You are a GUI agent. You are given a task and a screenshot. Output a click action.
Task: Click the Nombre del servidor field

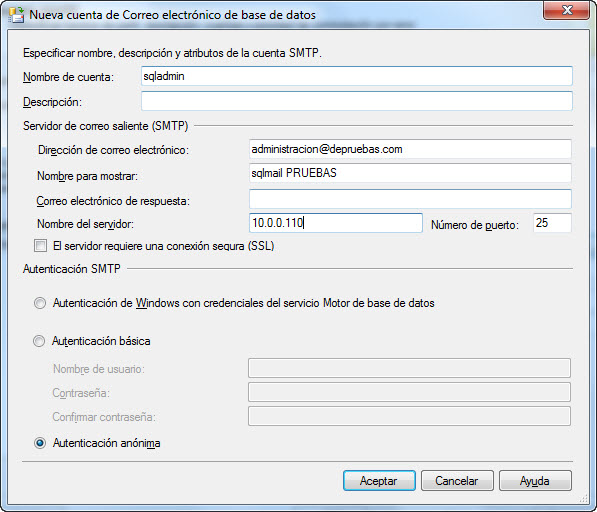[x=336, y=223]
